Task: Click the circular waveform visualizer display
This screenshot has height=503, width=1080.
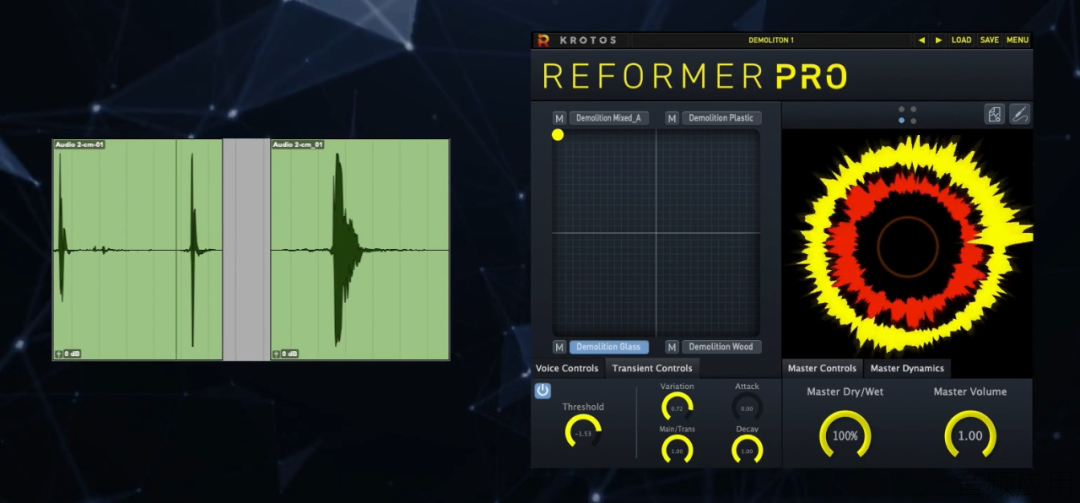Action: pyautogui.click(x=907, y=245)
